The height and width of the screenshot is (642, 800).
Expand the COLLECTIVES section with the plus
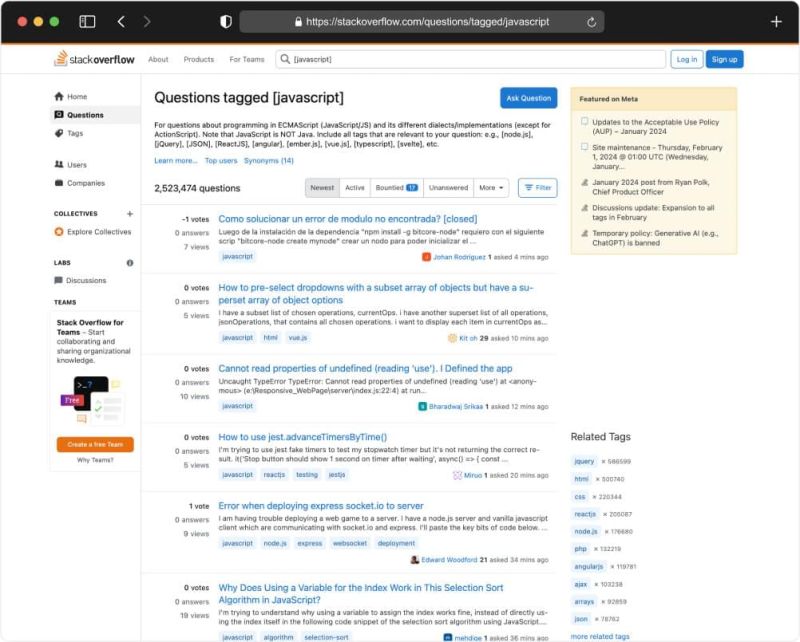click(128, 213)
